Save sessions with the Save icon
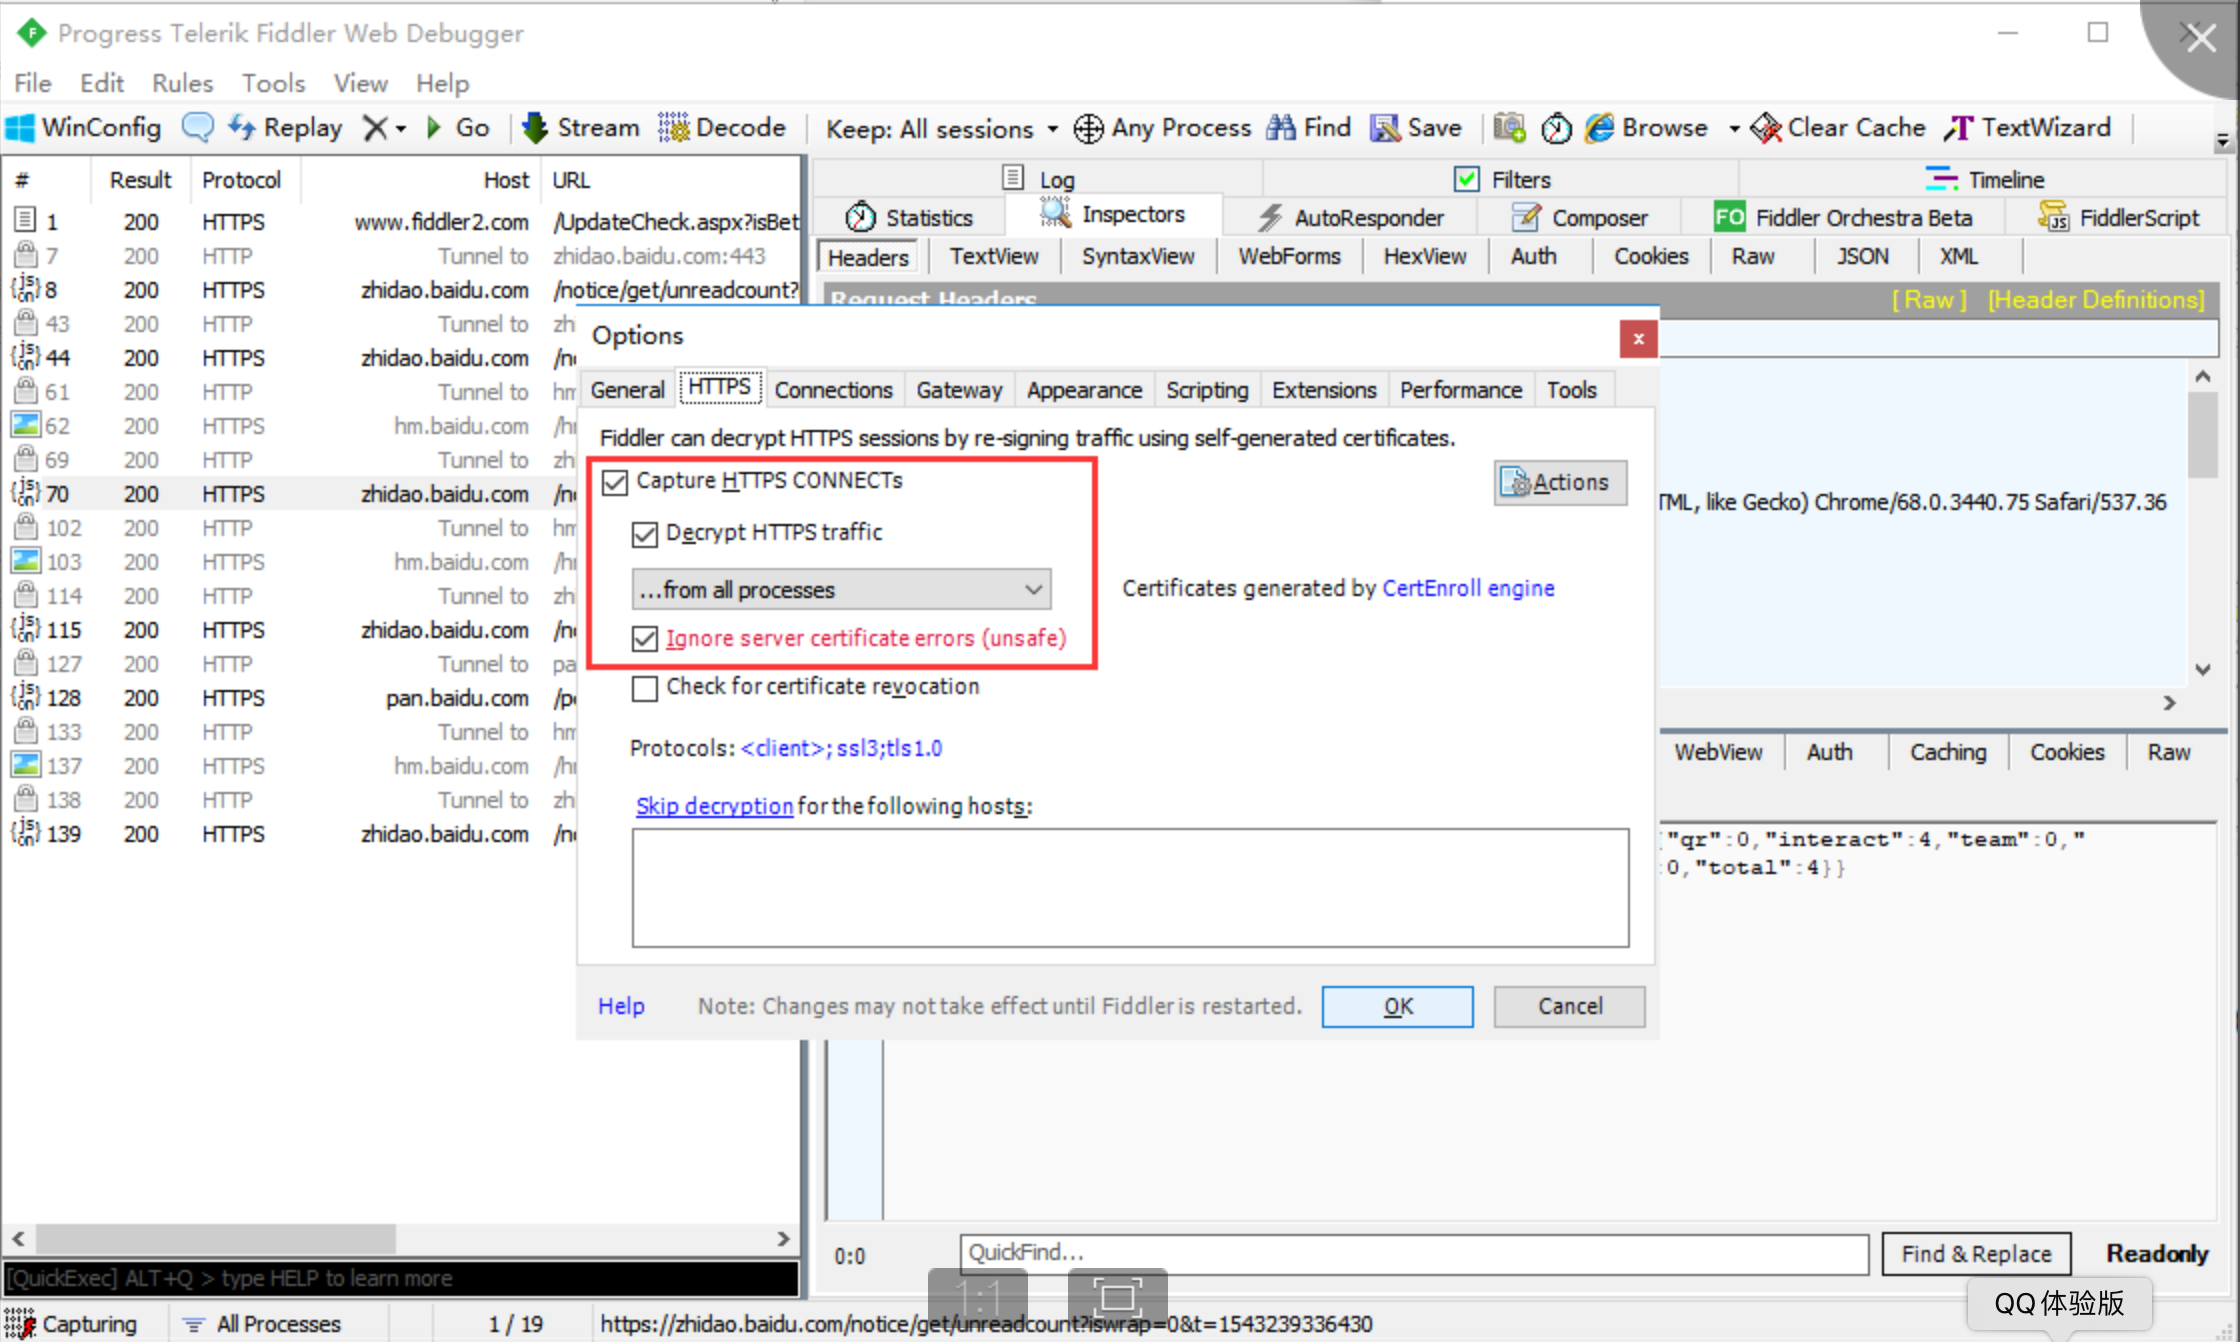Screen dimensions: 2240x1342 pyautogui.click(x=1416, y=128)
